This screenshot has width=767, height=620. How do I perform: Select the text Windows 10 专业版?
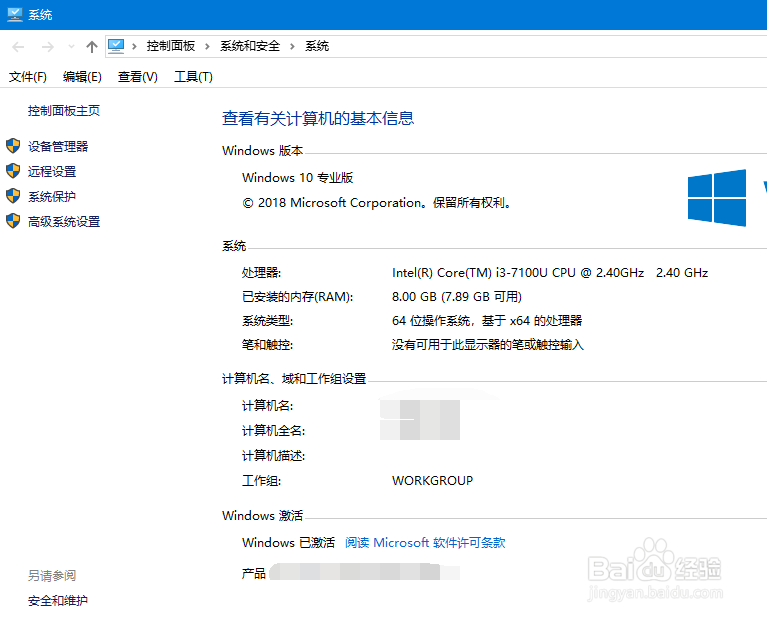point(297,178)
